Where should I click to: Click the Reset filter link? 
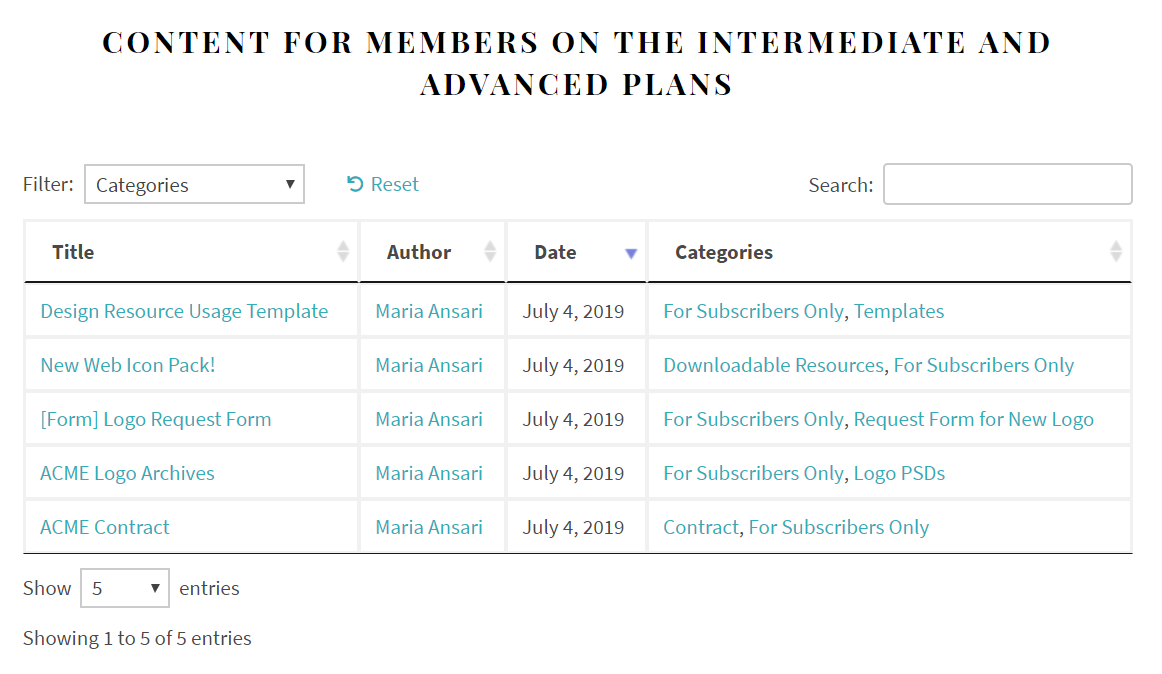coord(382,184)
